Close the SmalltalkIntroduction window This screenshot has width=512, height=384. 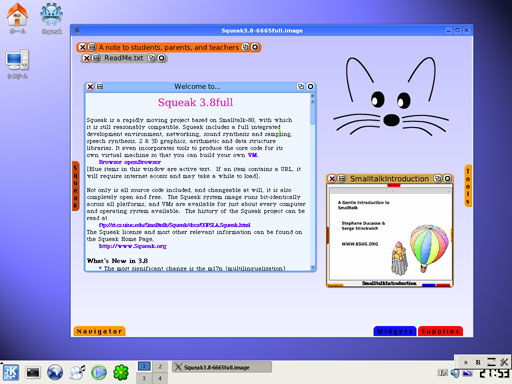coord(332,179)
